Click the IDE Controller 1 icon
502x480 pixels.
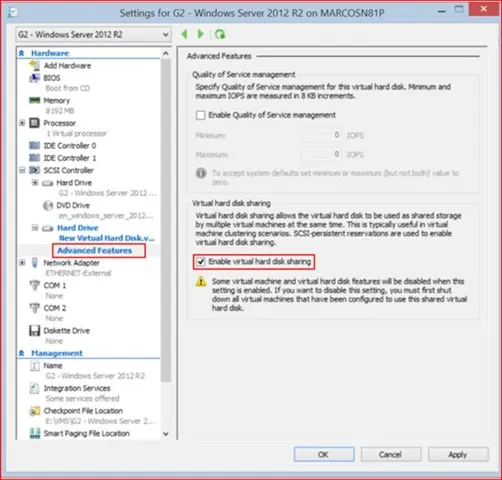pyautogui.click(x=34, y=158)
